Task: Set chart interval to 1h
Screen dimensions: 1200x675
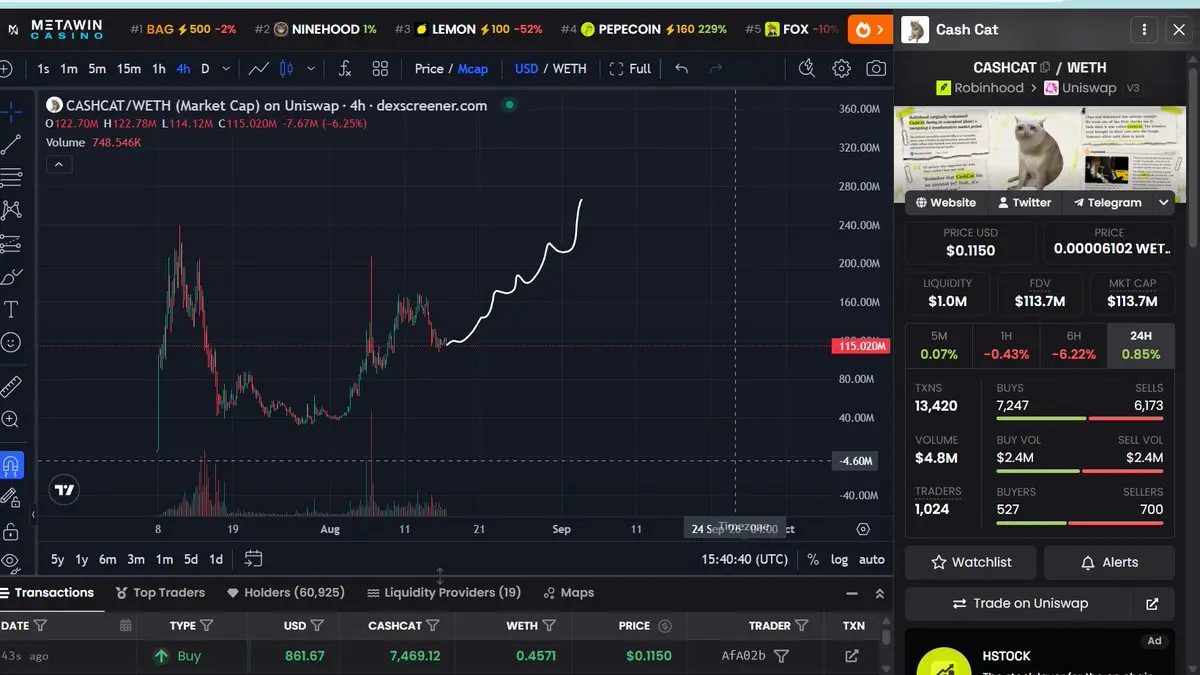Action: click(159, 69)
